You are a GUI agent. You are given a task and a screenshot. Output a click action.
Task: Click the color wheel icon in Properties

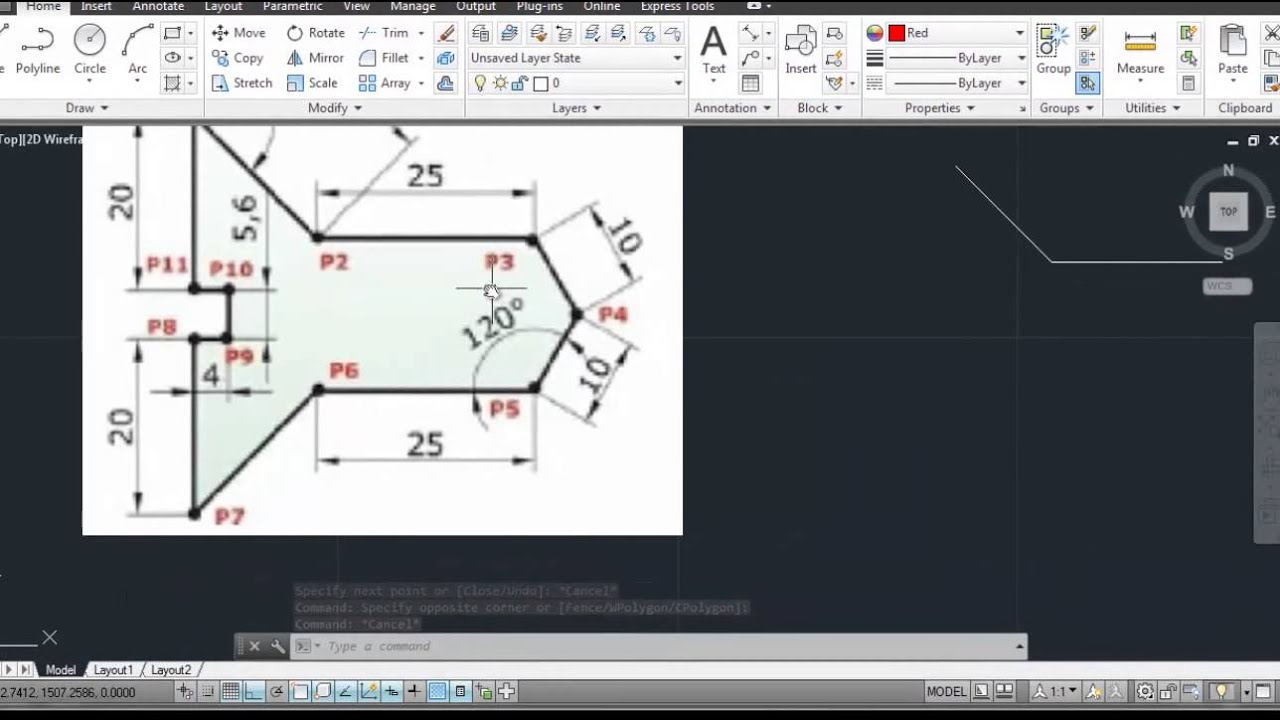(874, 33)
